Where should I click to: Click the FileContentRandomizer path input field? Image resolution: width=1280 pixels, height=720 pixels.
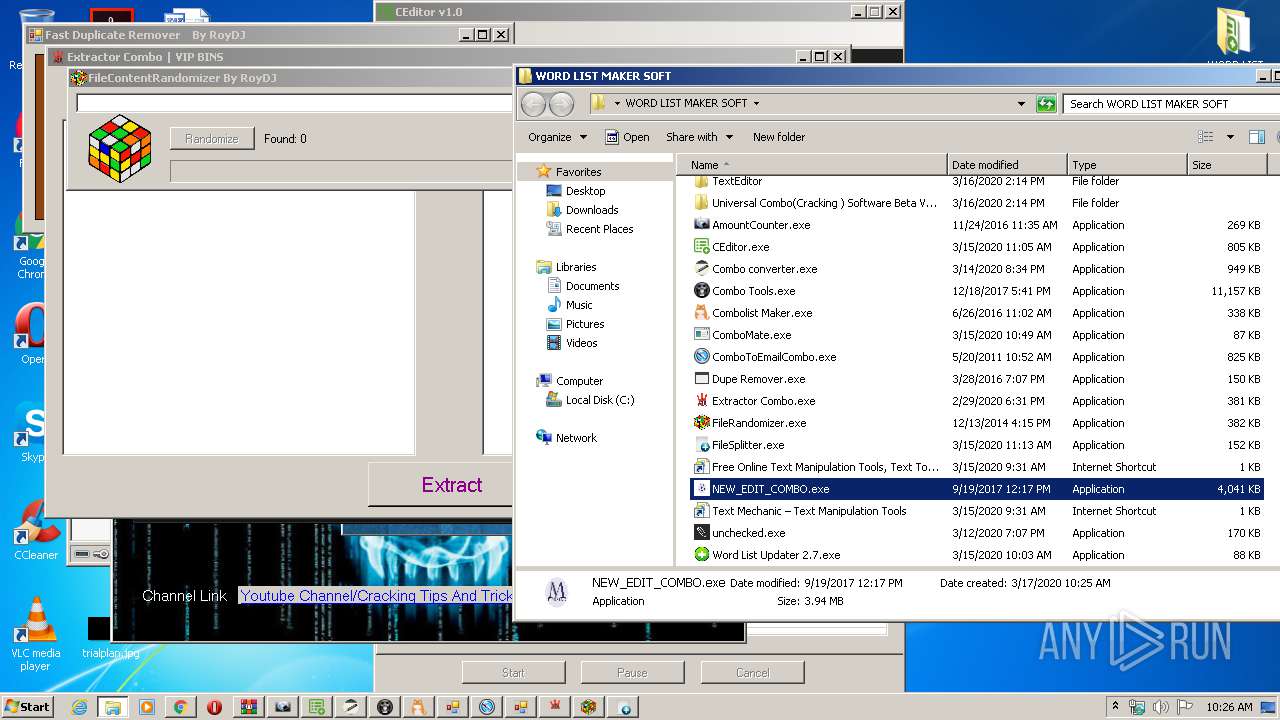coord(295,103)
